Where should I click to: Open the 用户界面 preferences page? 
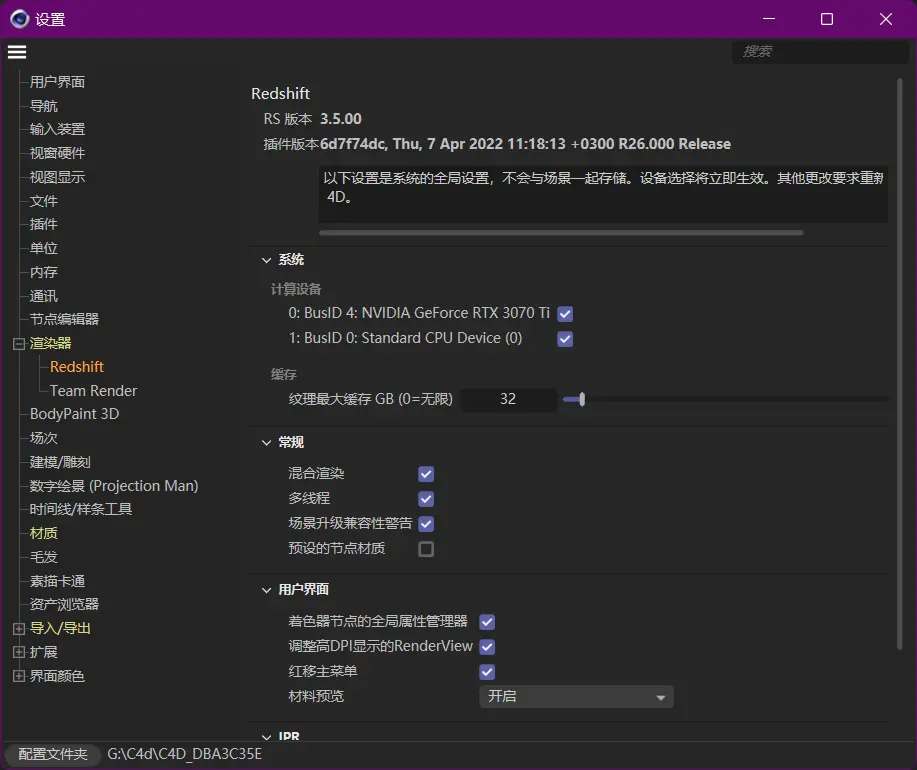click(57, 82)
